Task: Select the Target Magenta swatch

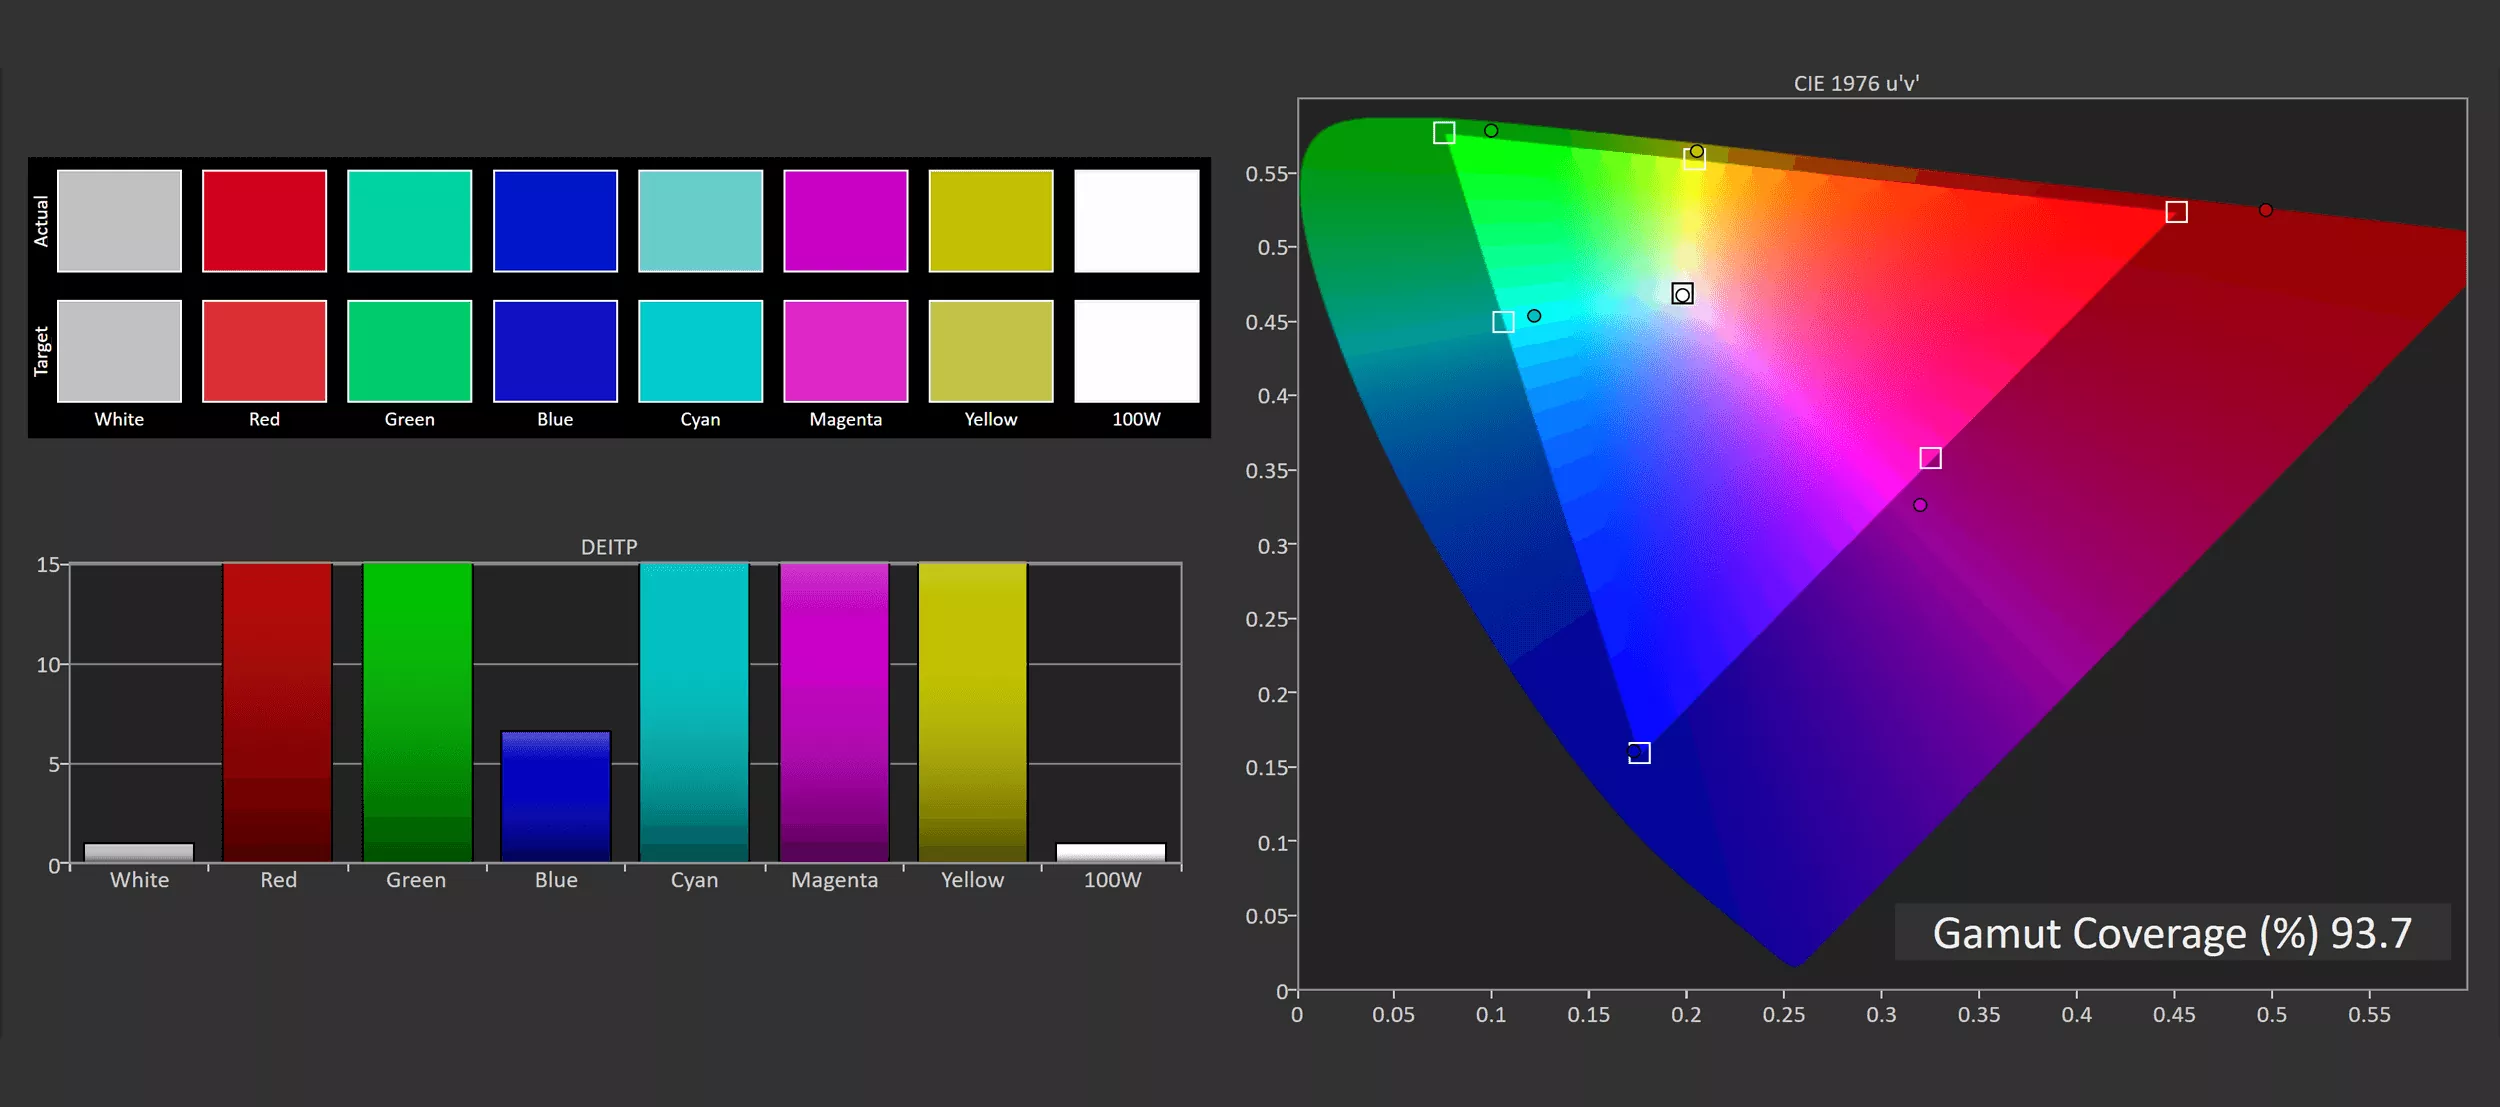Action: 845,351
